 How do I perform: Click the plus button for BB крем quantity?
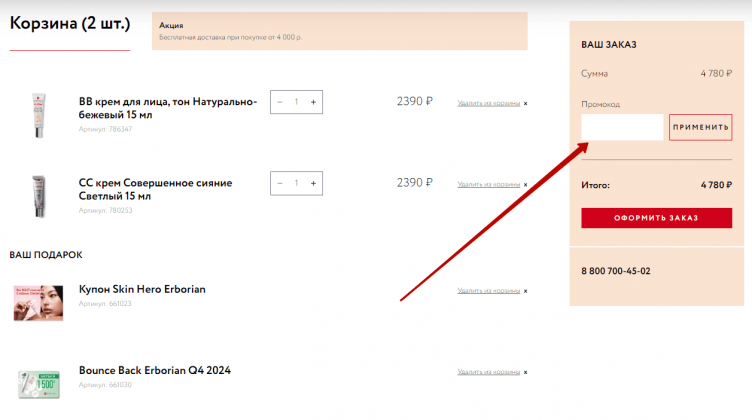click(x=313, y=102)
